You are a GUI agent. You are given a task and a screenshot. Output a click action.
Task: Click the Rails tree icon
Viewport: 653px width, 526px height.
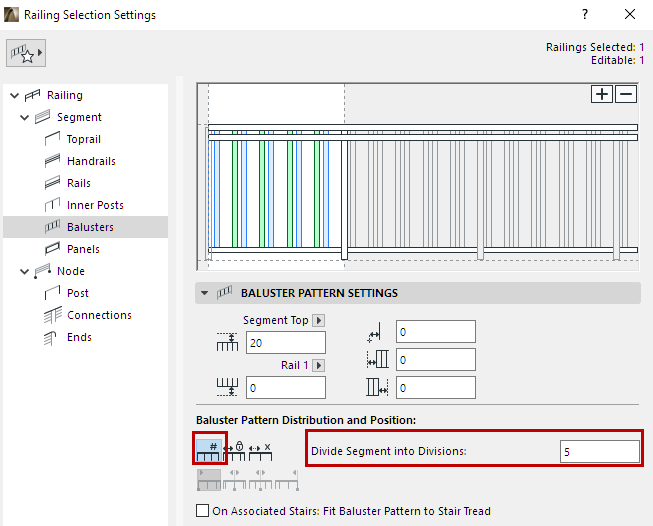[x=52, y=183]
